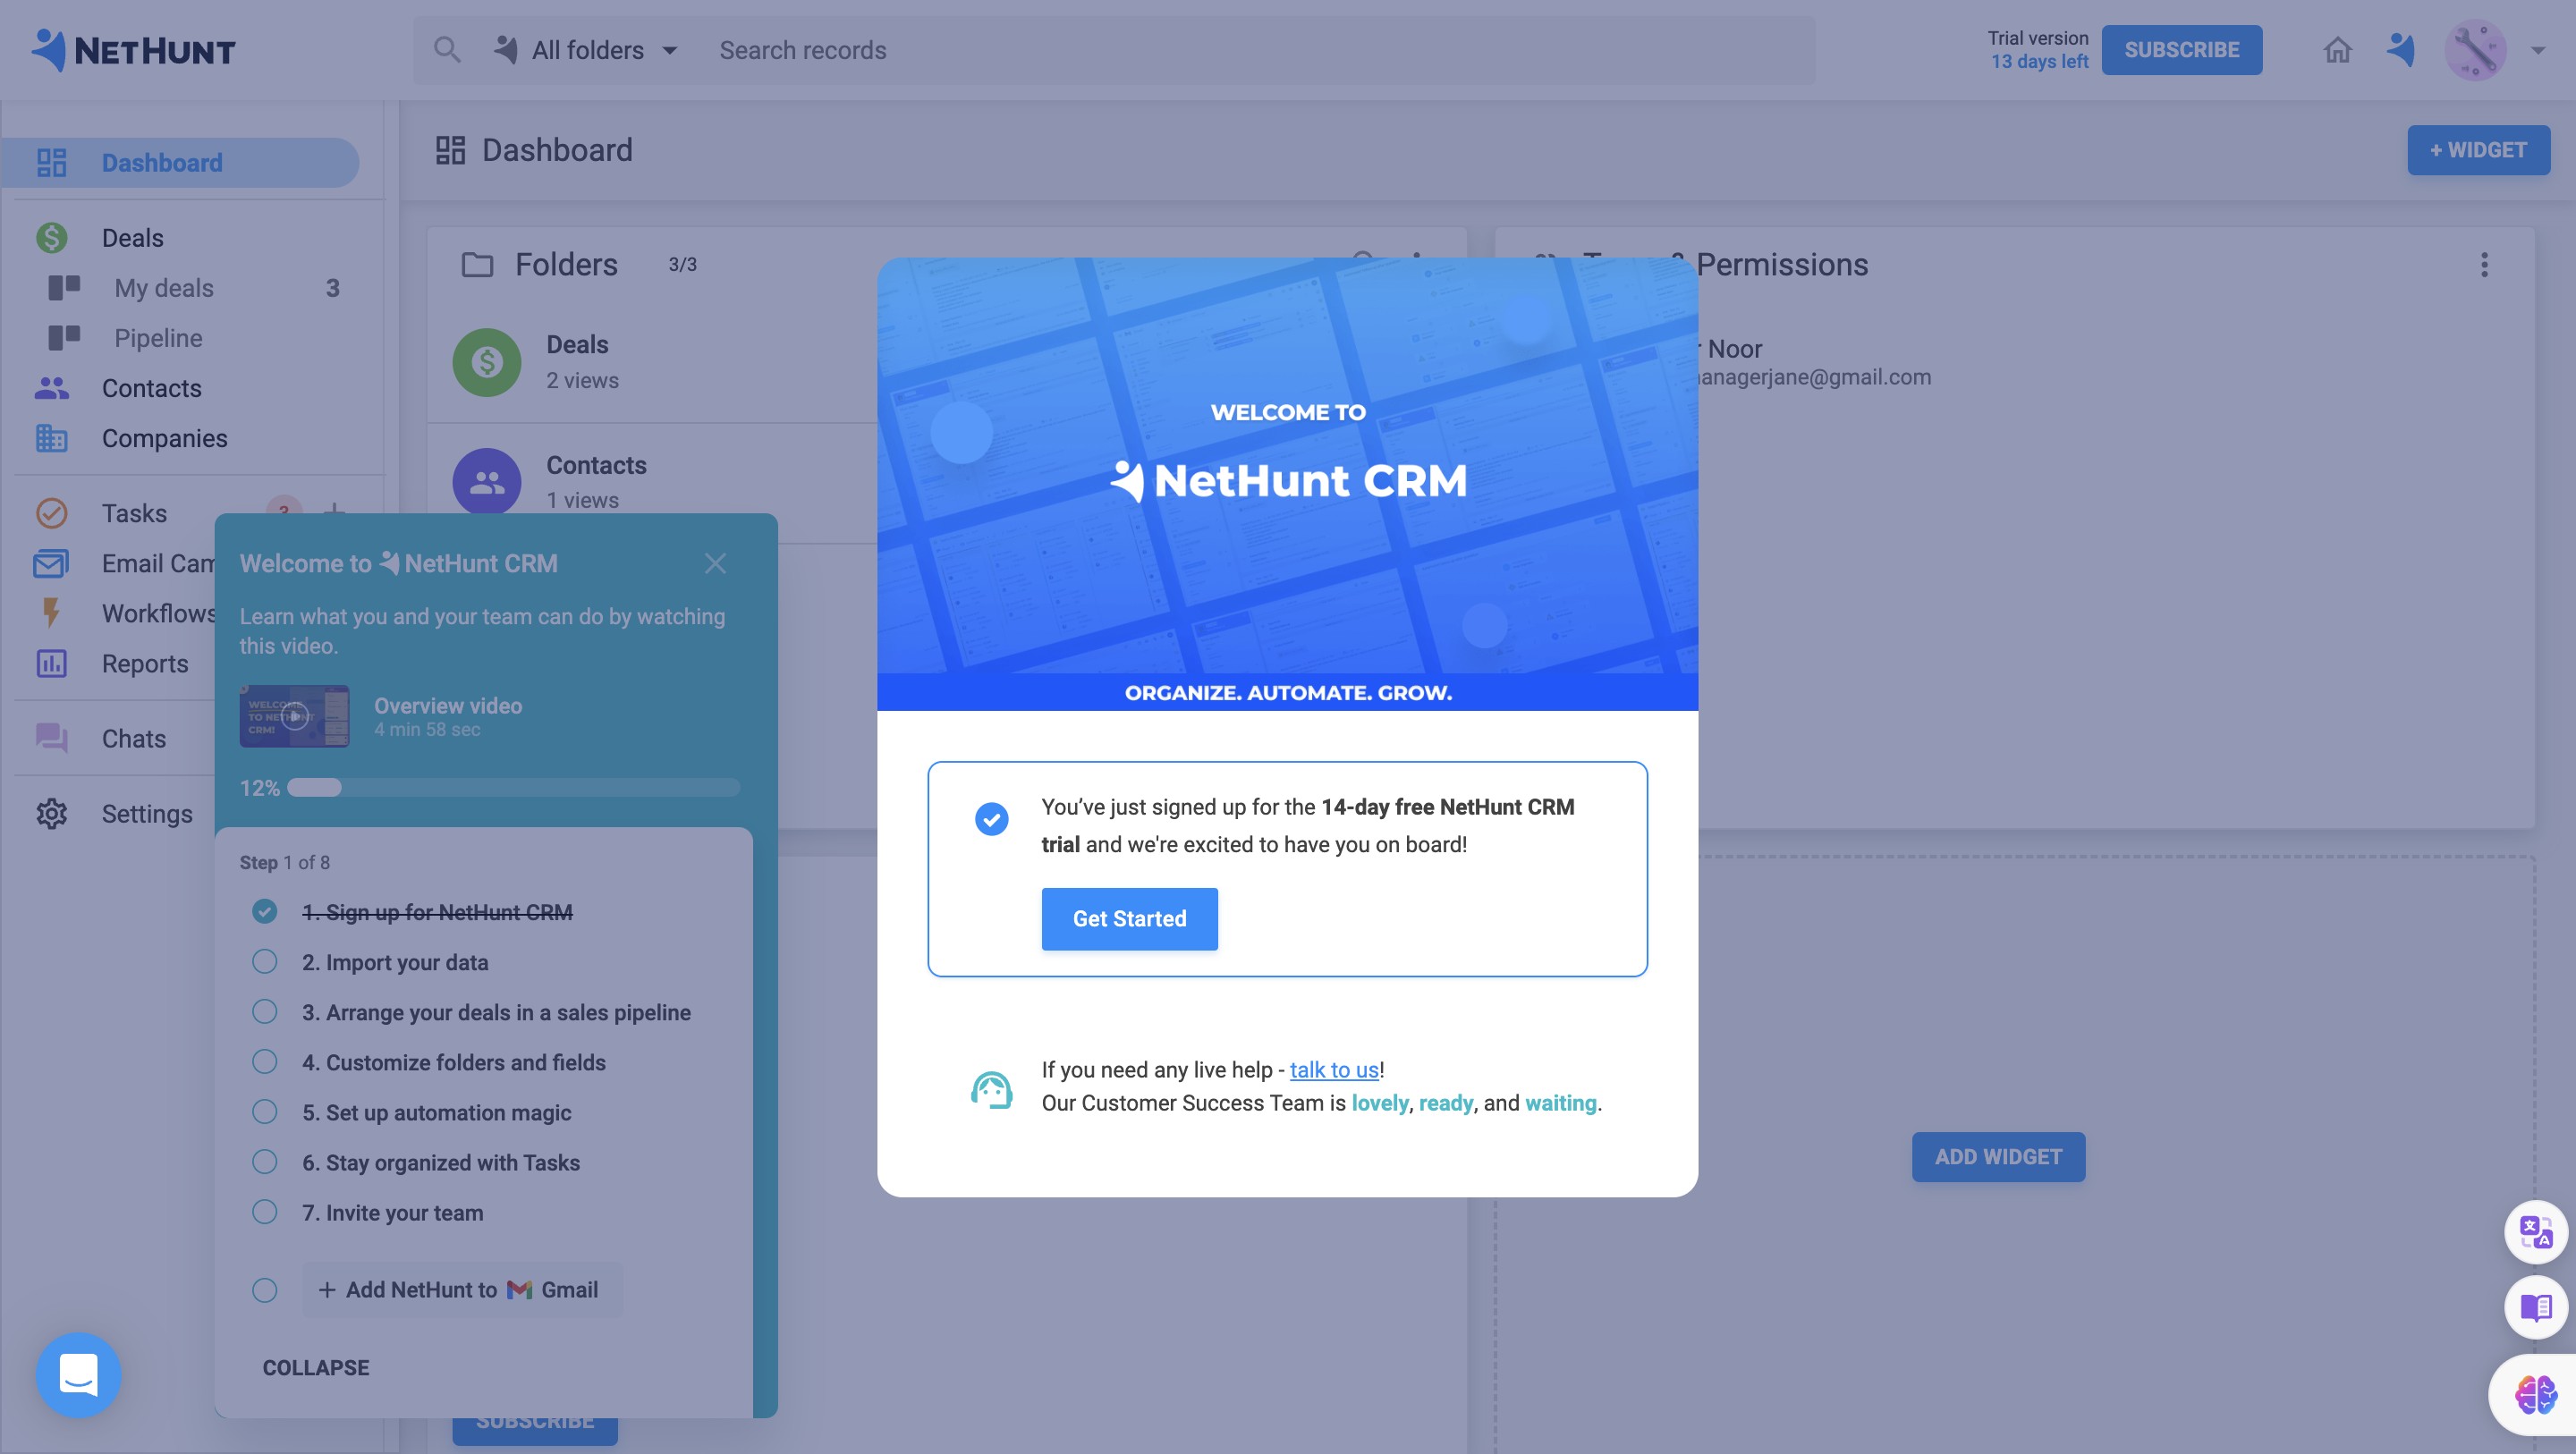The height and width of the screenshot is (1454, 2576).
Task: Play the Overview video thumbnail
Action: (x=294, y=716)
